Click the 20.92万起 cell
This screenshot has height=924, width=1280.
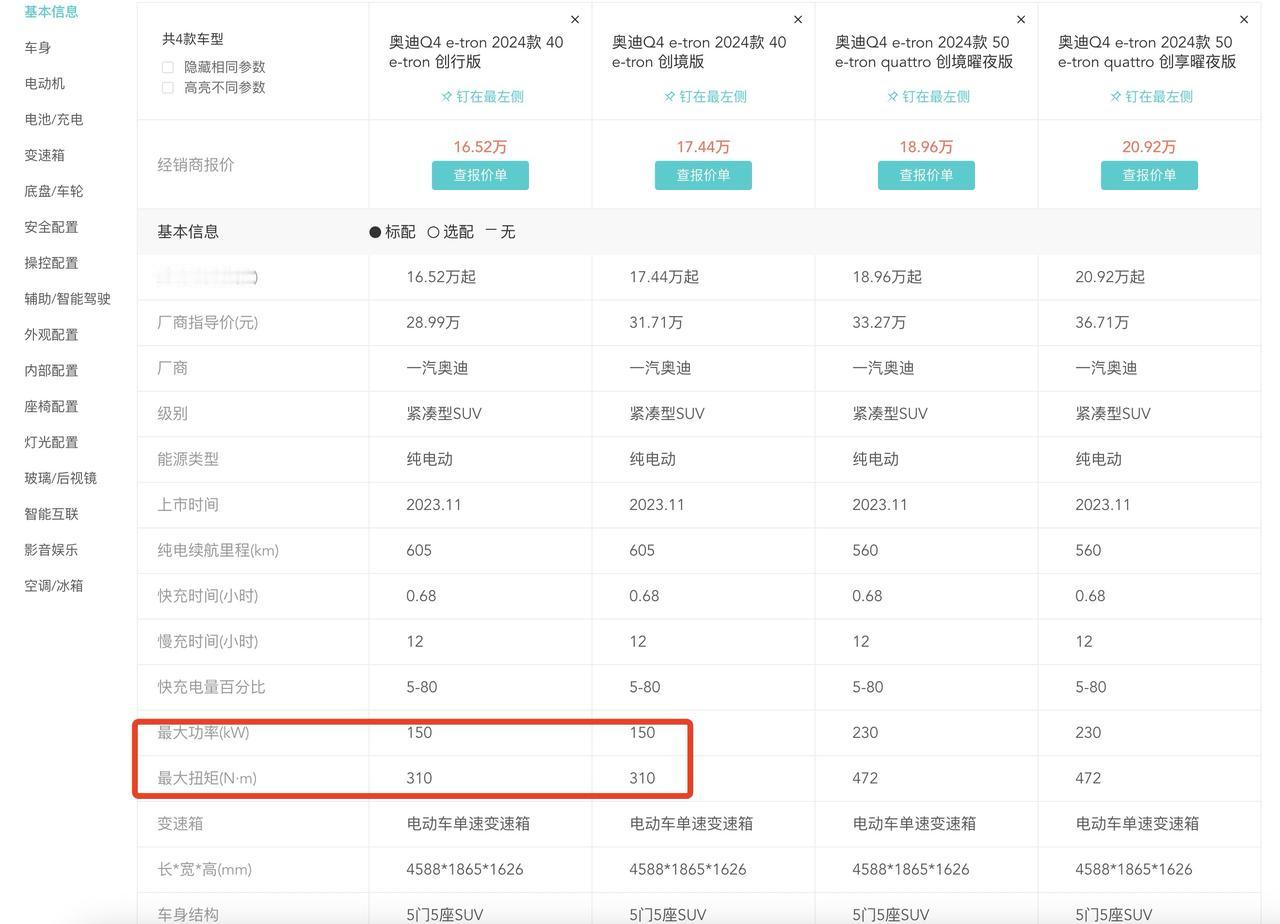pos(1110,277)
